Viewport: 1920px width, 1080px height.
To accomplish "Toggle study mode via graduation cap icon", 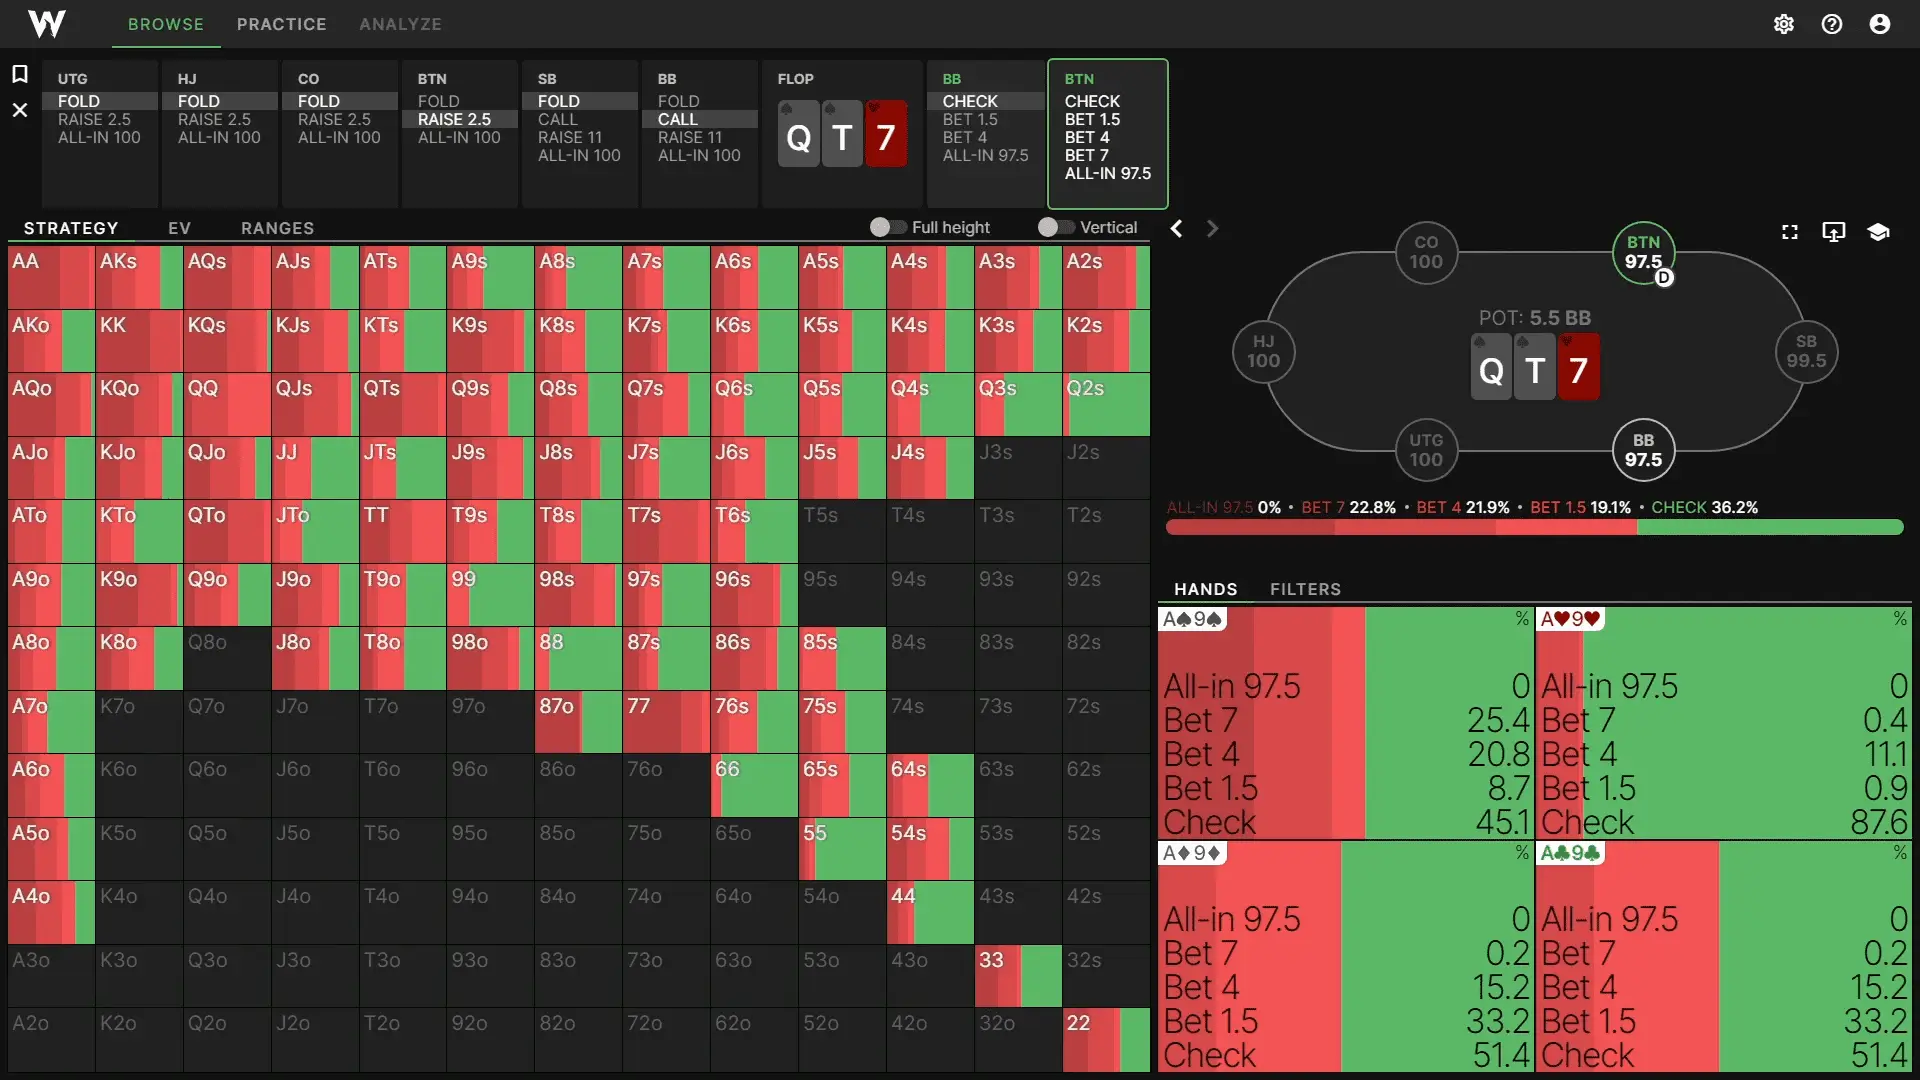I will coord(1879,231).
